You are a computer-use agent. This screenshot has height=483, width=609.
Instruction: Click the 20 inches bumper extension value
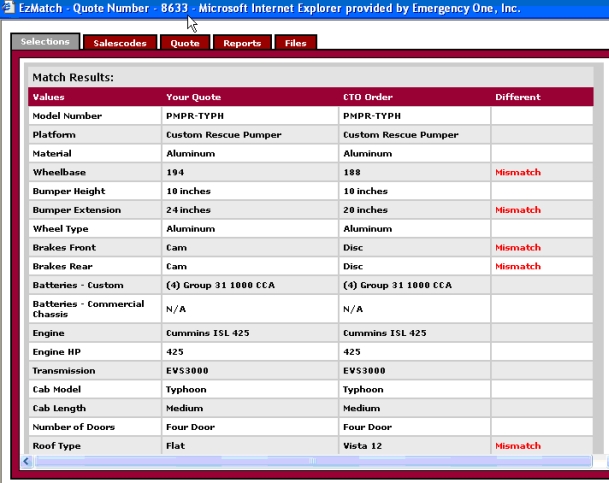pos(365,210)
